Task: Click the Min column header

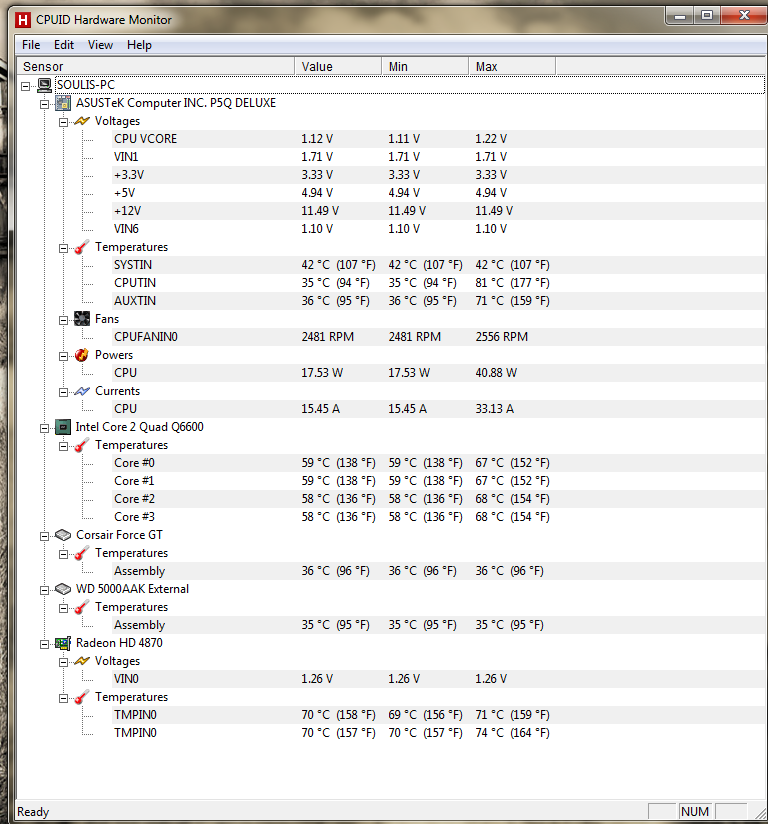Action: [x=425, y=67]
